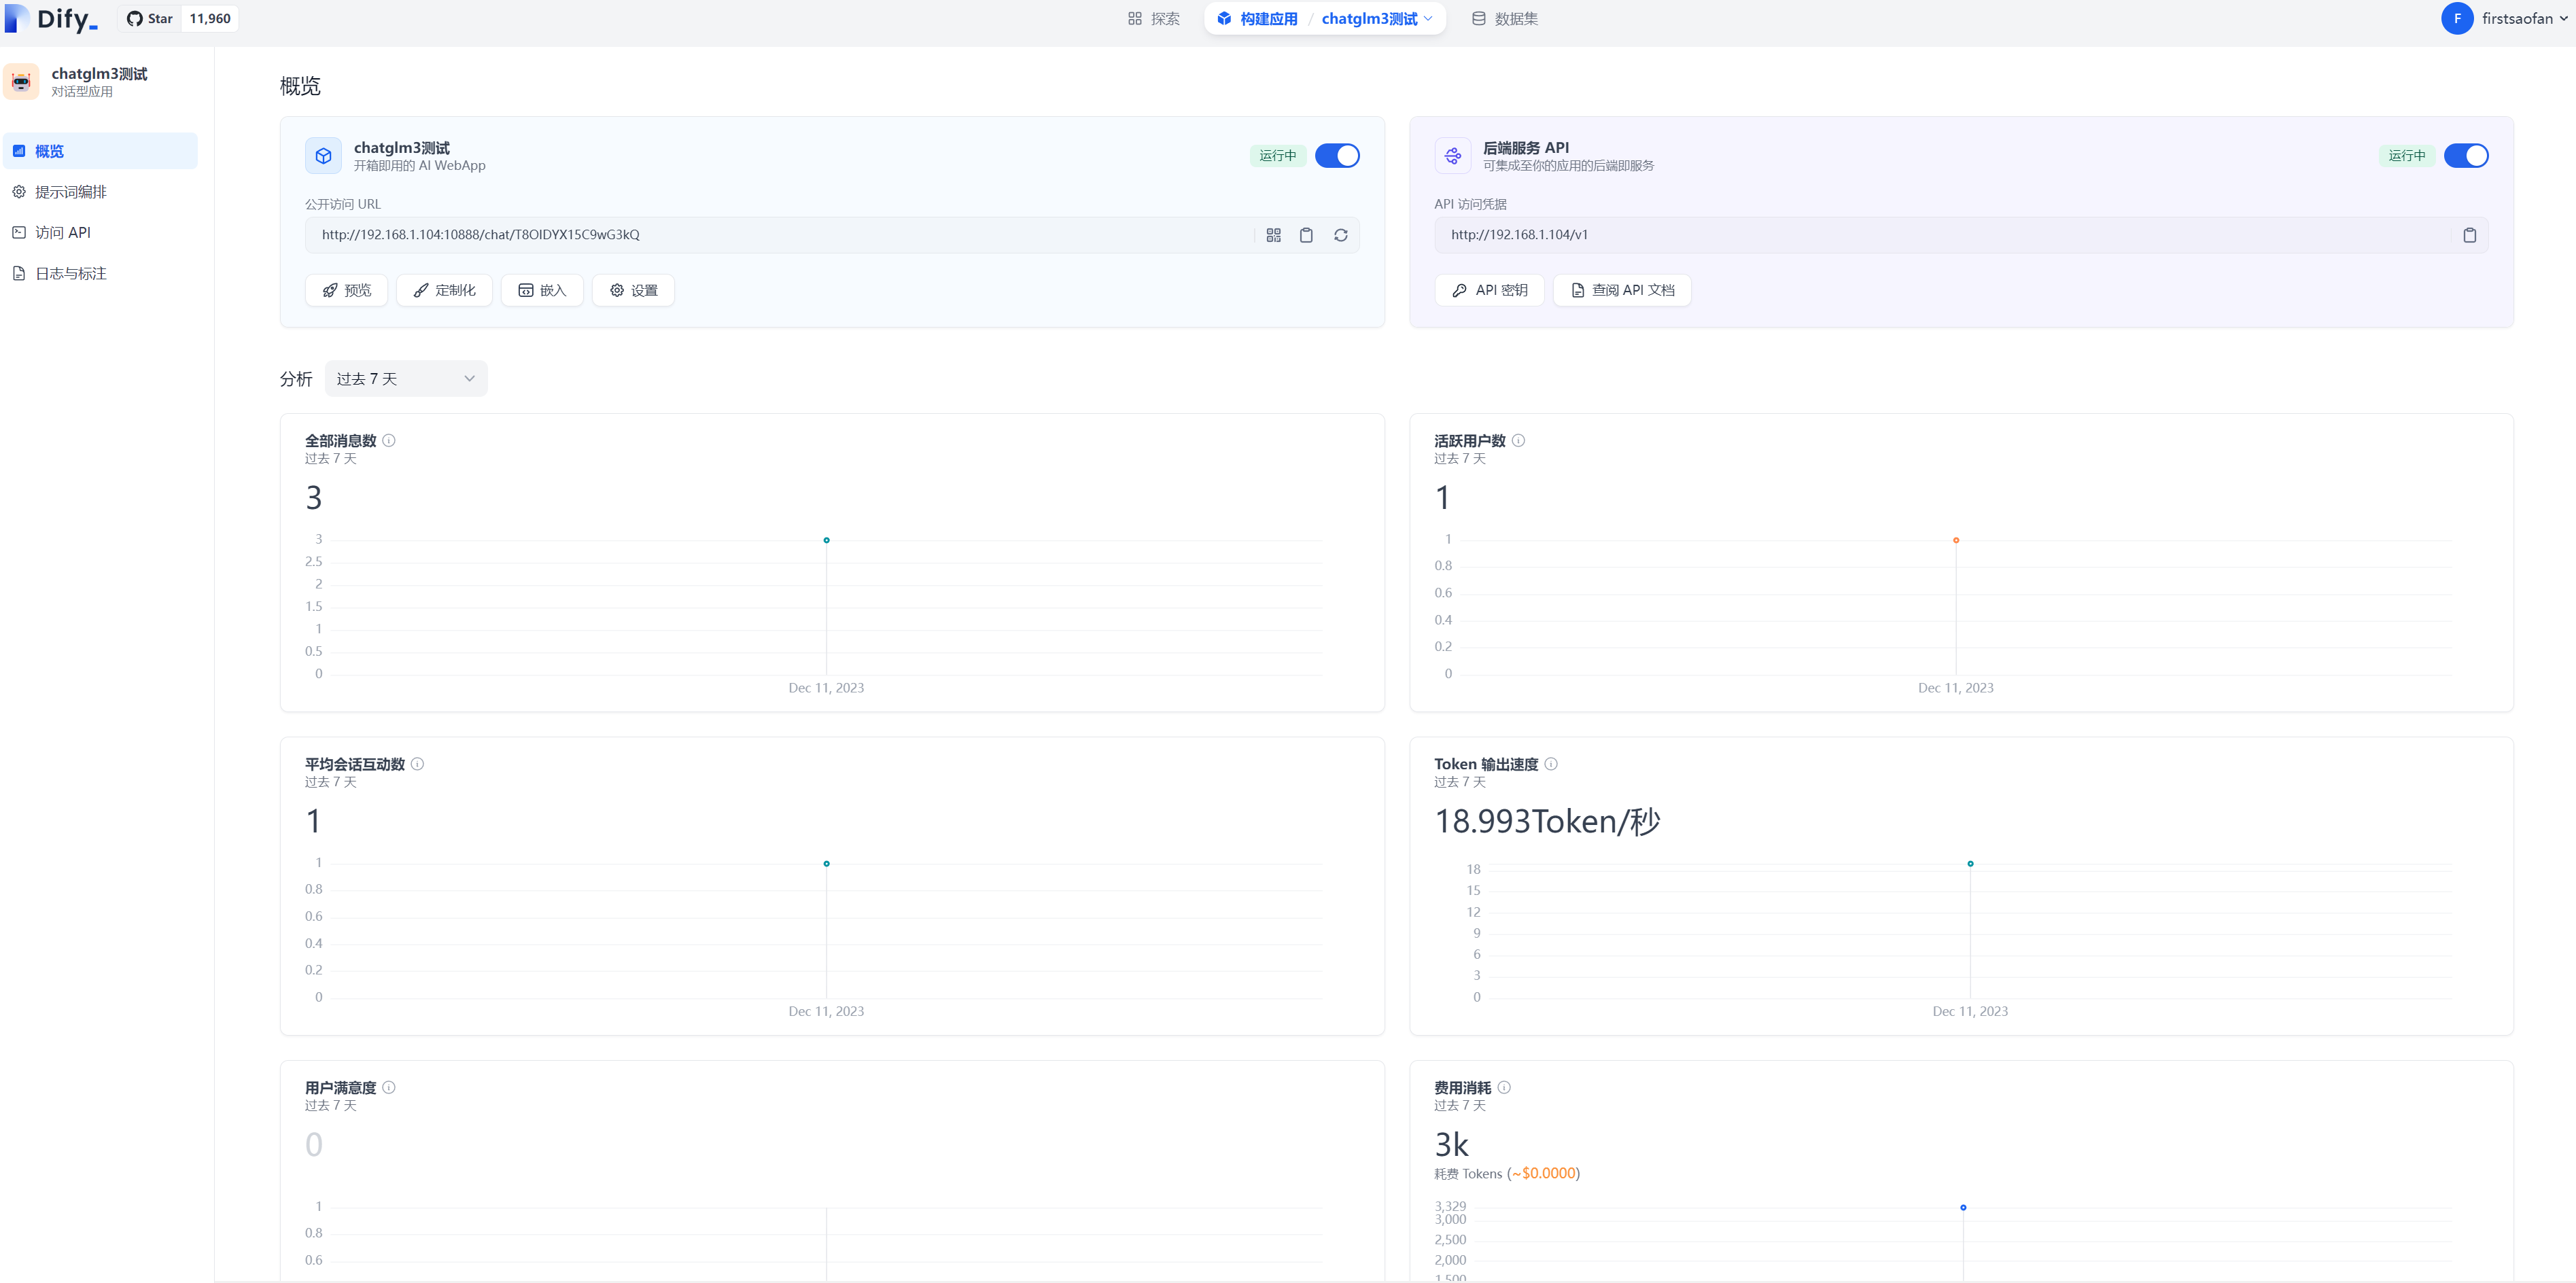This screenshot has width=2576, height=1283.
Task: Click the ~$0.0000 cost text
Action: click(x=1543, y=1174)
